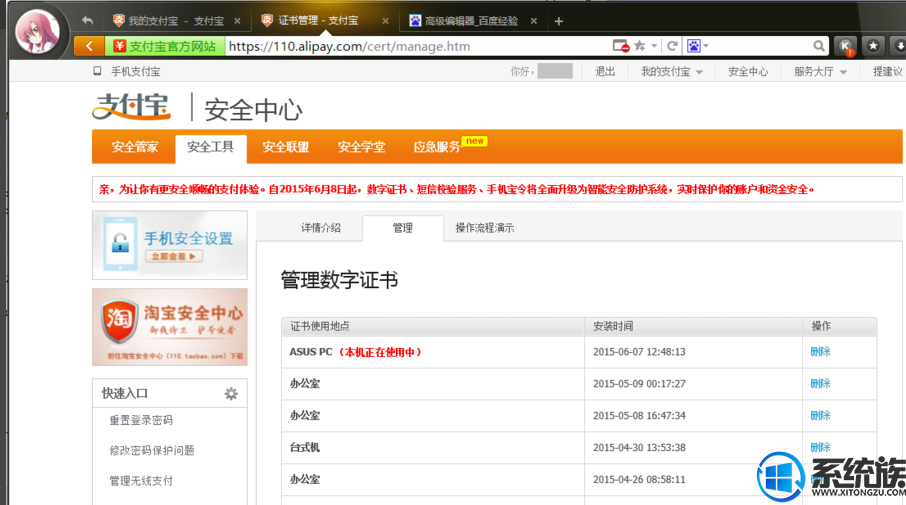
Task: Select the 安全工具 navigation tab
Action: pyautogui.click(x=211, y=148)
